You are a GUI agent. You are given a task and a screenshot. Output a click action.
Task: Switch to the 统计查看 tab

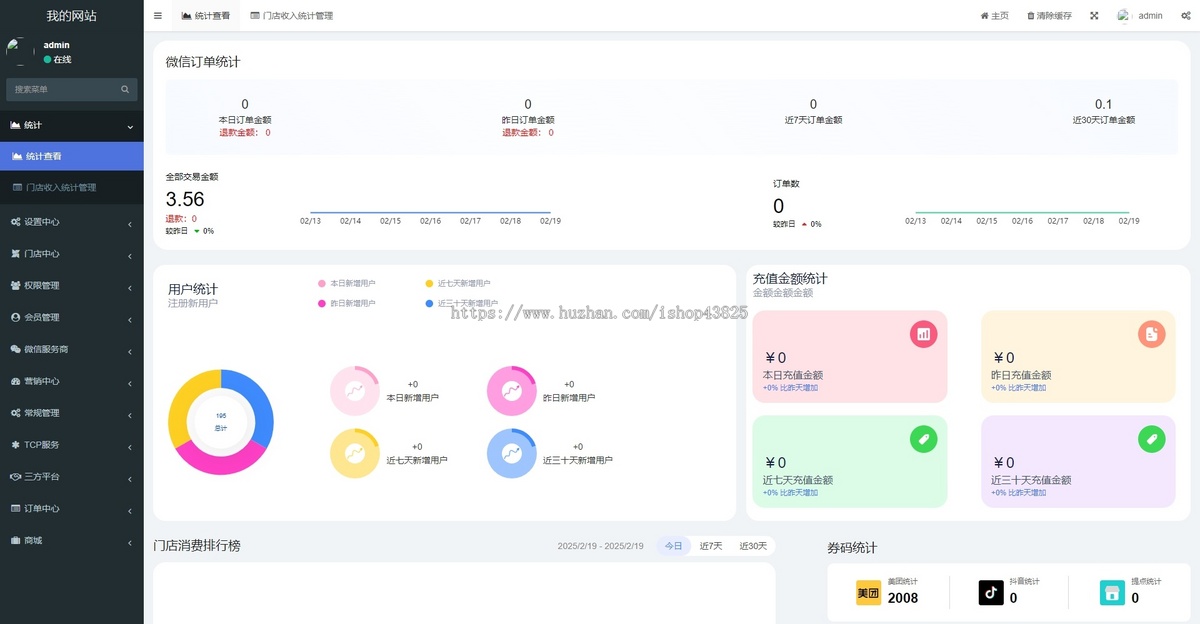coord(206,16)
